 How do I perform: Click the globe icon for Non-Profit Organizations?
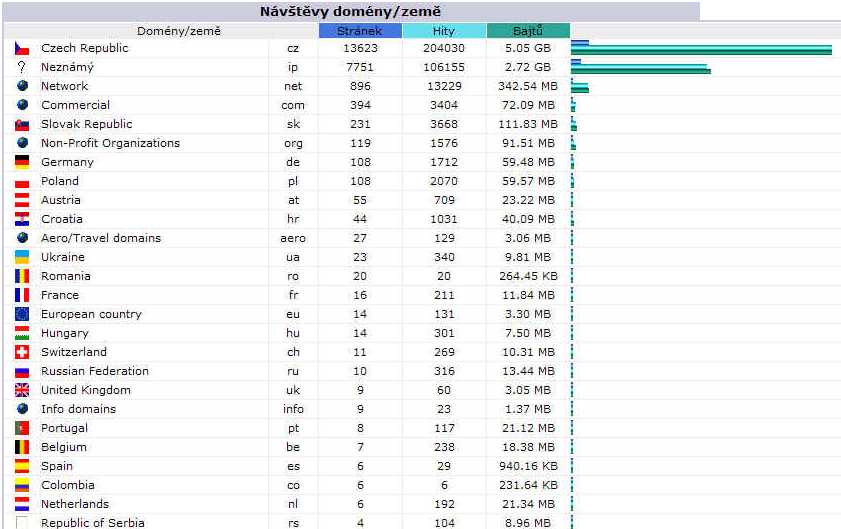23,143
